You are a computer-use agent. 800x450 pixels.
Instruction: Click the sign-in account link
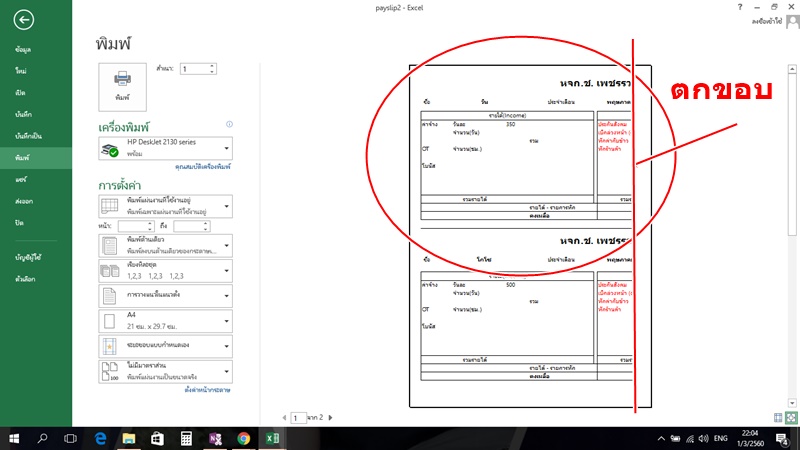[x=766, y=21]
